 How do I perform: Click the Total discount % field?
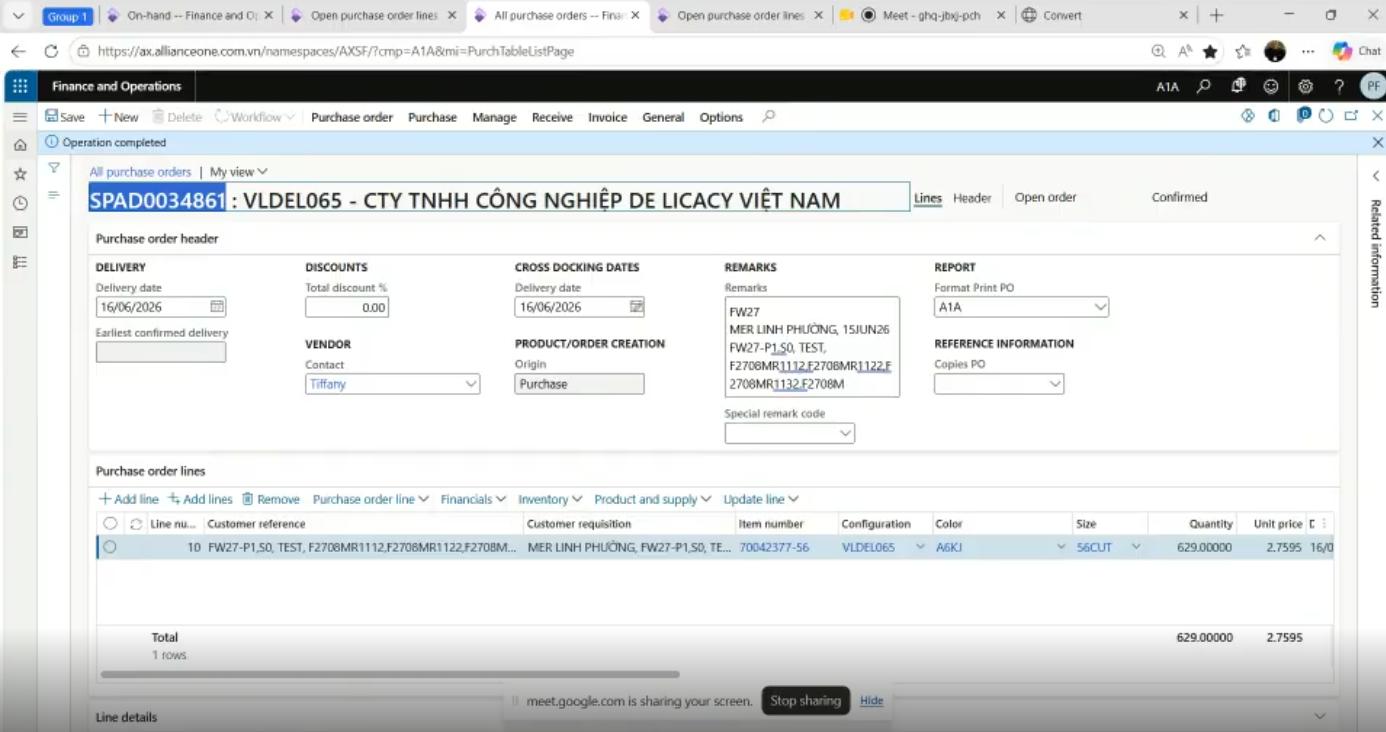coord(347,307)
